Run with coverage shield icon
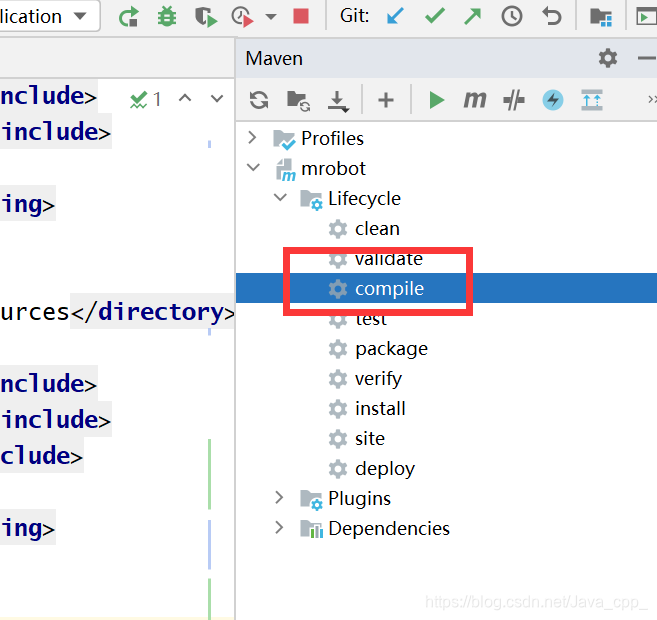657x620 pixels. [205, 17]
